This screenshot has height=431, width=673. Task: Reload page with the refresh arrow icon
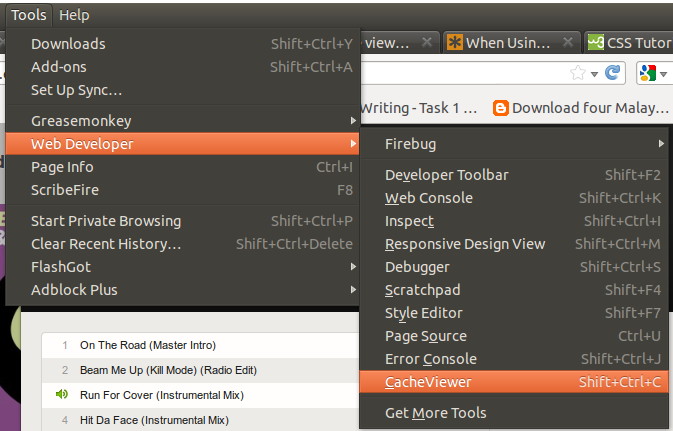[612, 73]
